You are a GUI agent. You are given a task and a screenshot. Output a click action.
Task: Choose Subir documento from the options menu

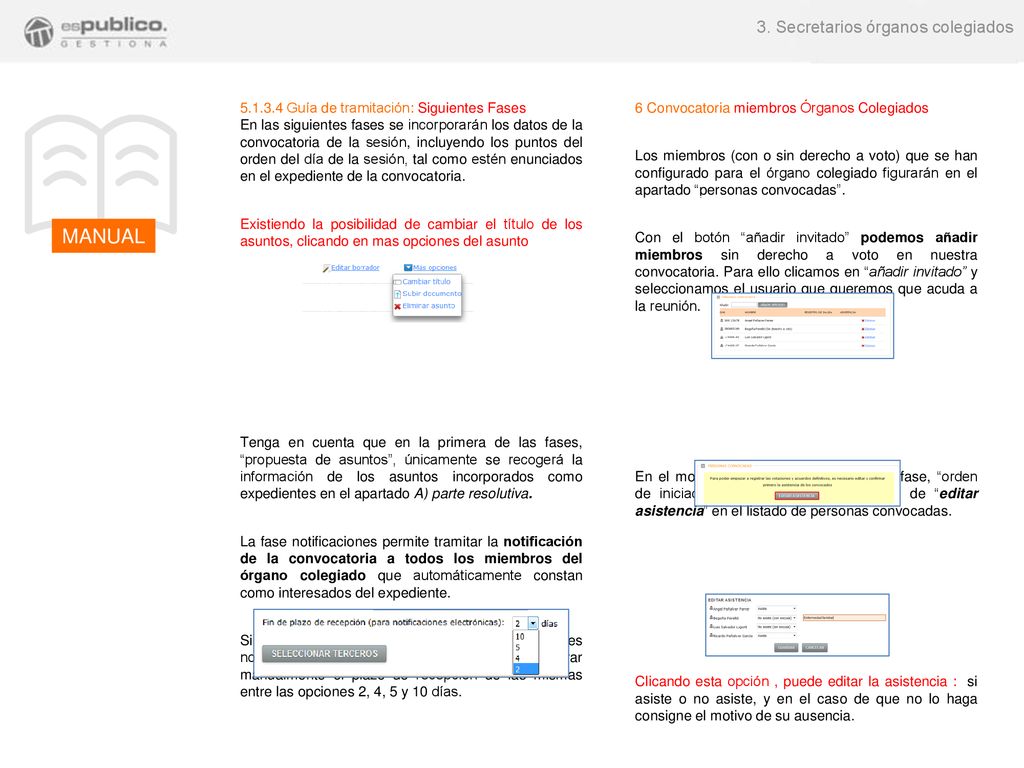432,294
